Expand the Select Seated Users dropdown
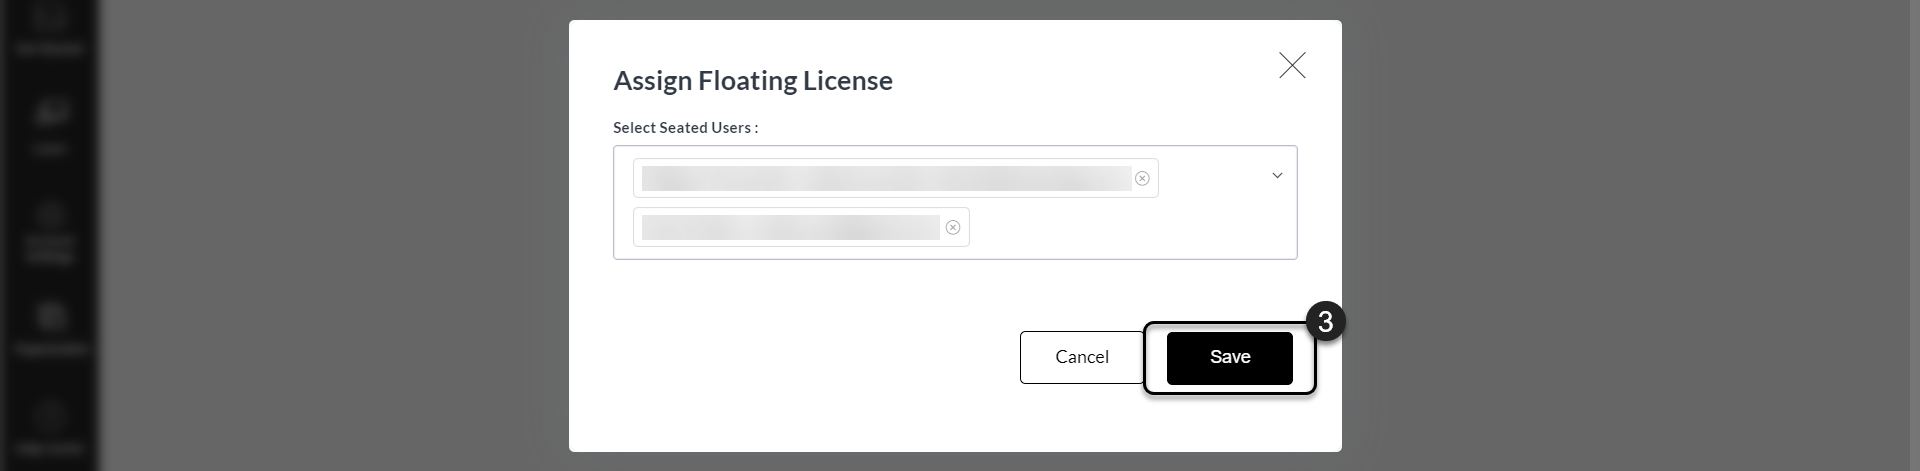 (x=1277, y=176)
